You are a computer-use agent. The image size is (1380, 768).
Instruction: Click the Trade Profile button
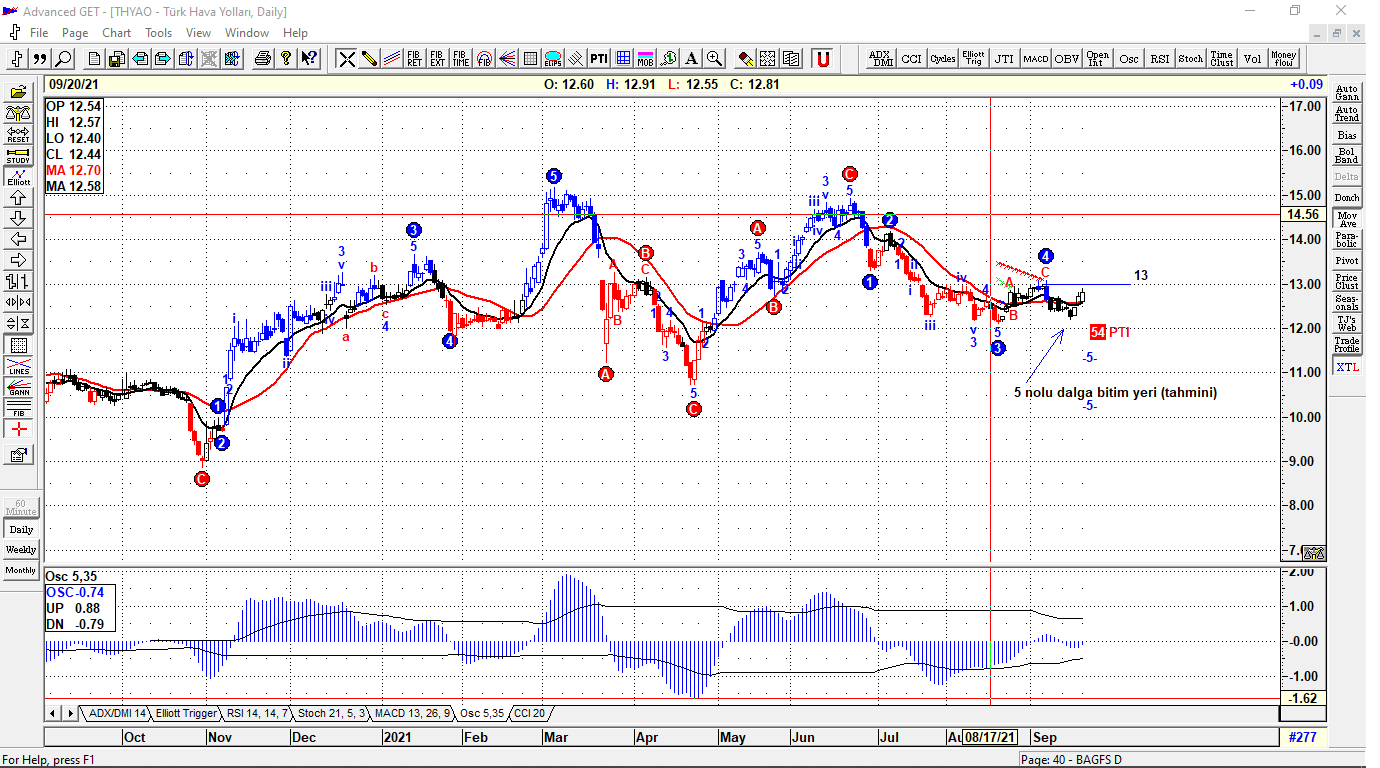(x=1347, y=345)
